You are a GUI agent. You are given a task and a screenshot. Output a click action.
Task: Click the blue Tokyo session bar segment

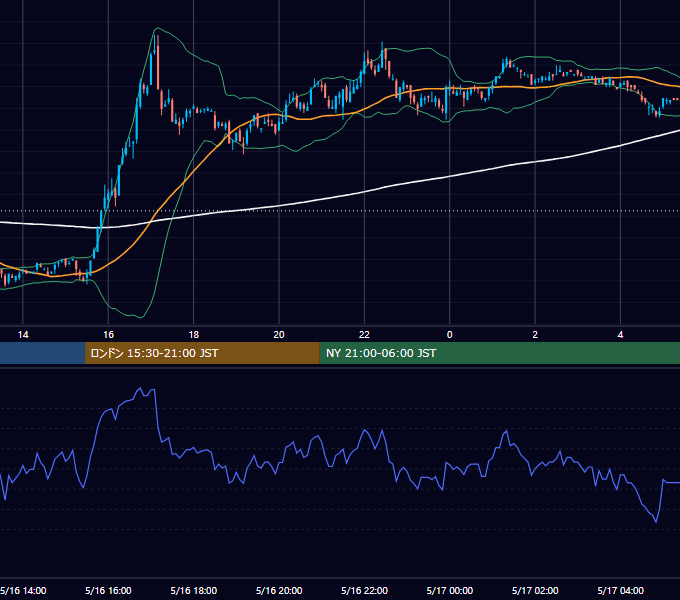click(42, 353)
